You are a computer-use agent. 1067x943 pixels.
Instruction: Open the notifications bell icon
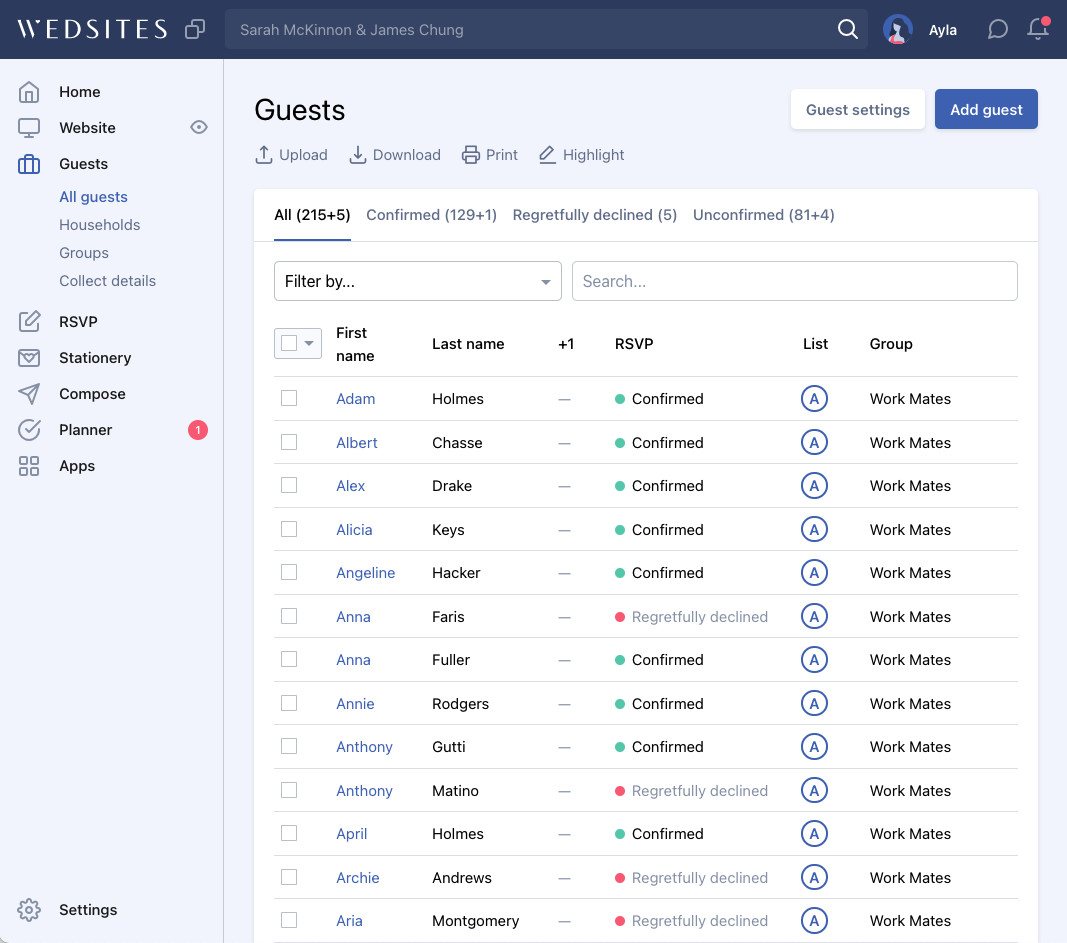pyautogui.click(x=1038, y=30)
